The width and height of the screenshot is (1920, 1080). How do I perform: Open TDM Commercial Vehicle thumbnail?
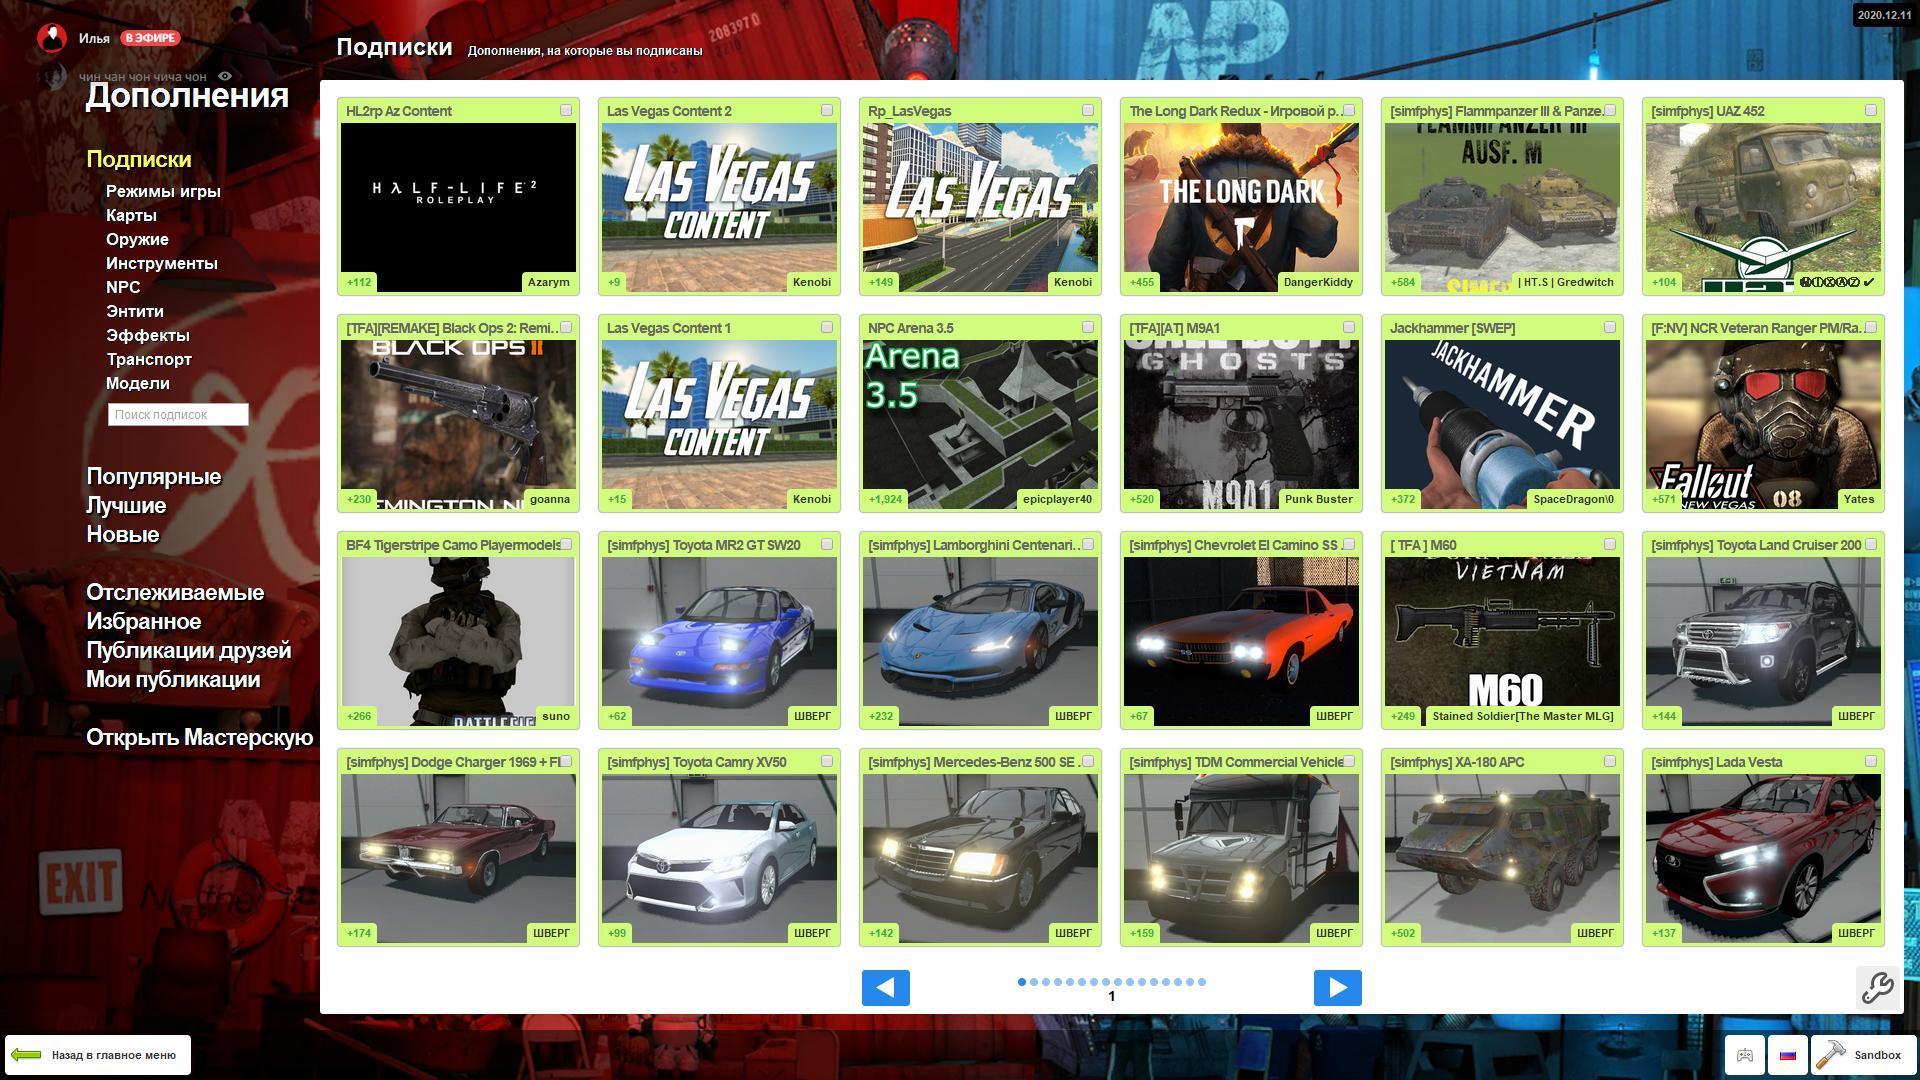pos(1241,858)
